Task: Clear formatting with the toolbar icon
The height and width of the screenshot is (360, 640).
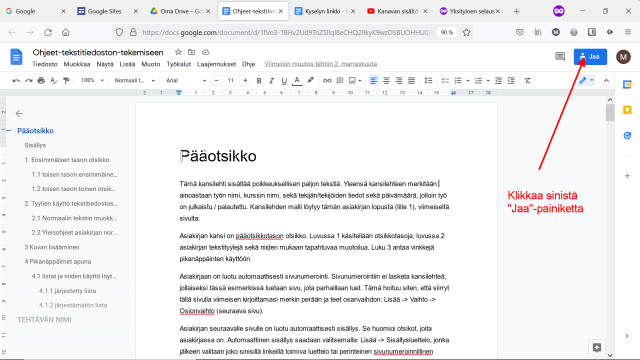Action: tap(528, 81)
